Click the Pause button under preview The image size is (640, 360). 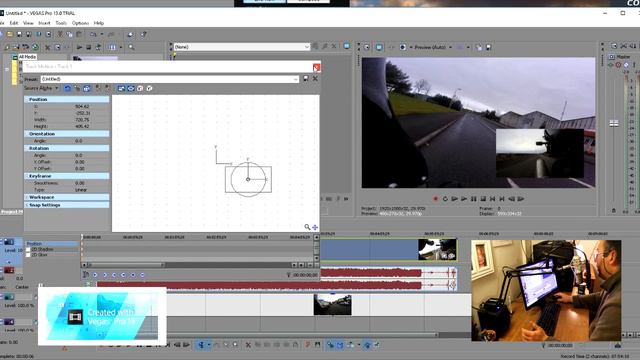click(473, 199)
